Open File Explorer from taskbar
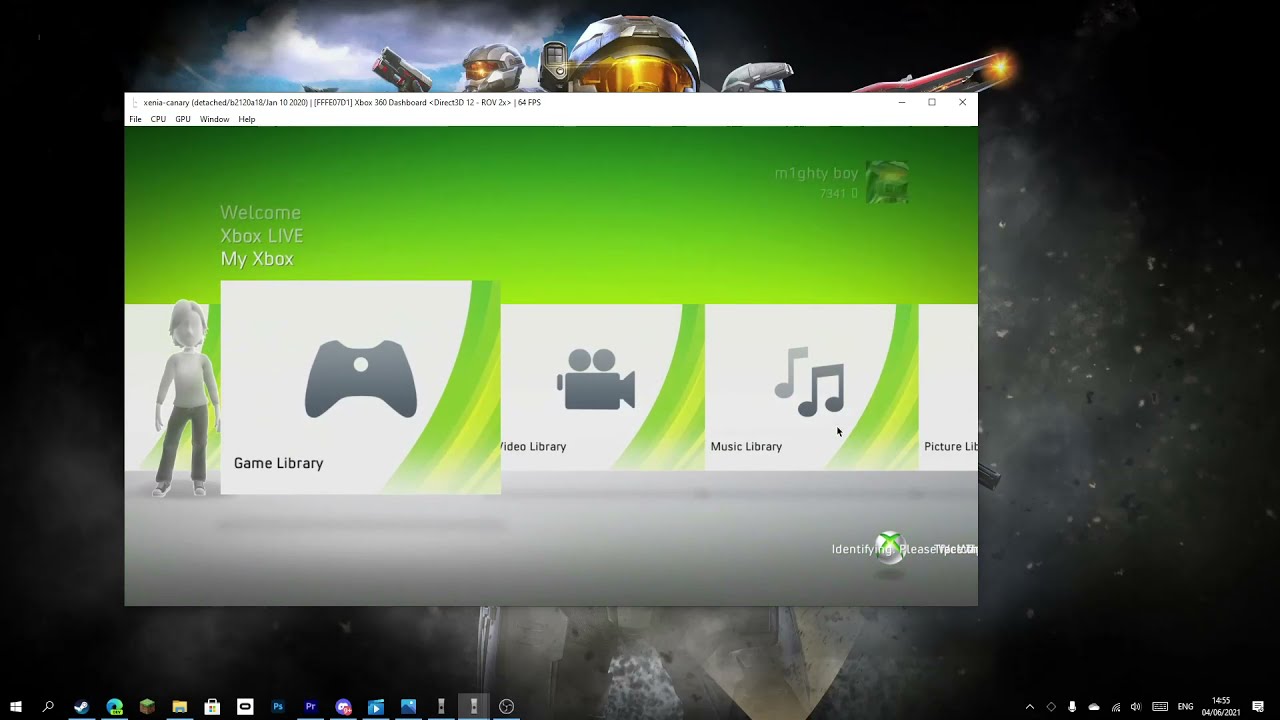The width and height of the screenshot is (1280, 720). click(x=180, y=707)
